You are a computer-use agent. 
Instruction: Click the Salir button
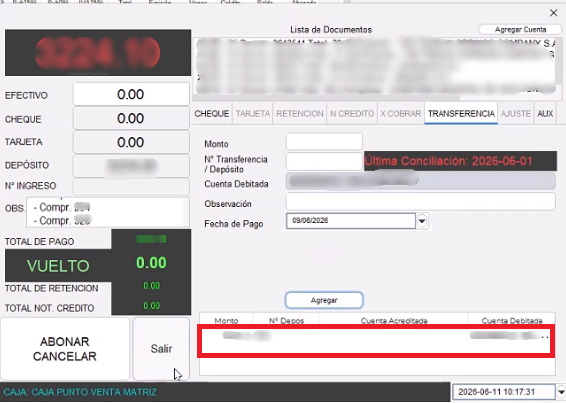click(161, 349)
